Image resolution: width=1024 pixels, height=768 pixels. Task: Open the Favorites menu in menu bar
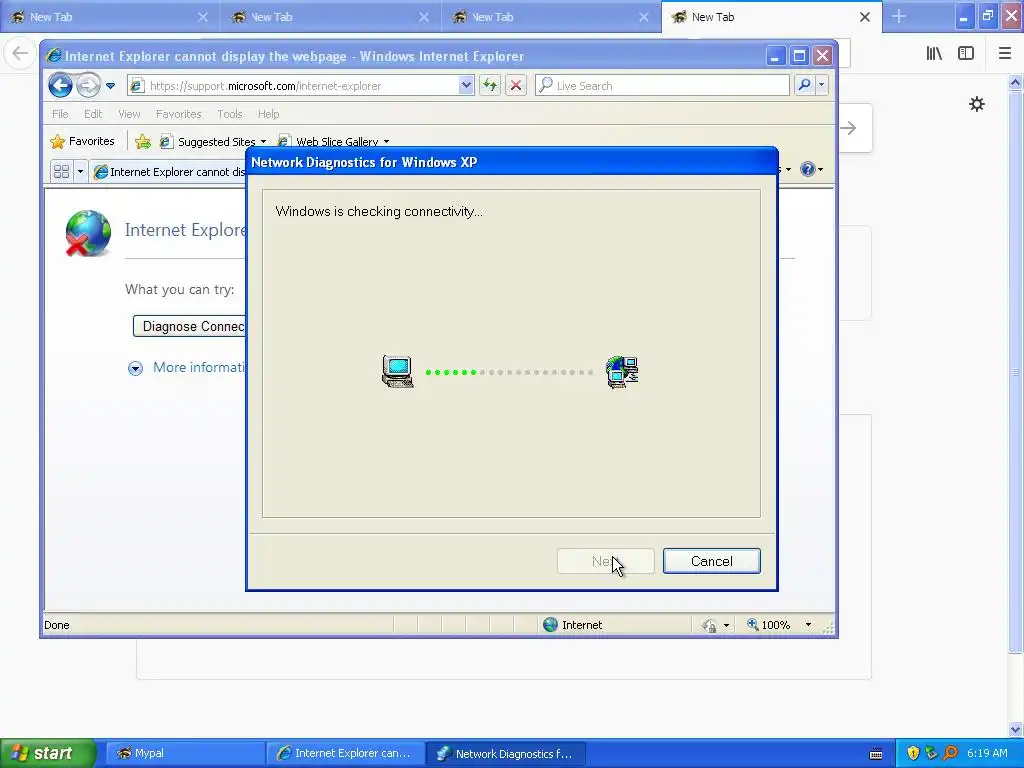tap(178, 114)
